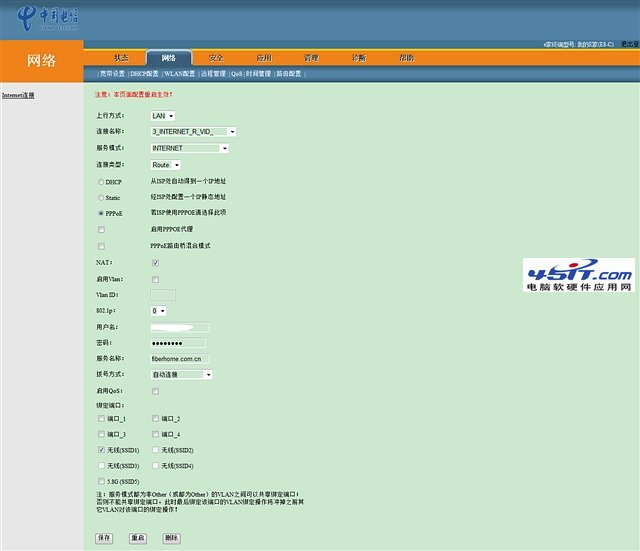Click the 删除 delete button
Screen dimensions: 640x551
171,538
